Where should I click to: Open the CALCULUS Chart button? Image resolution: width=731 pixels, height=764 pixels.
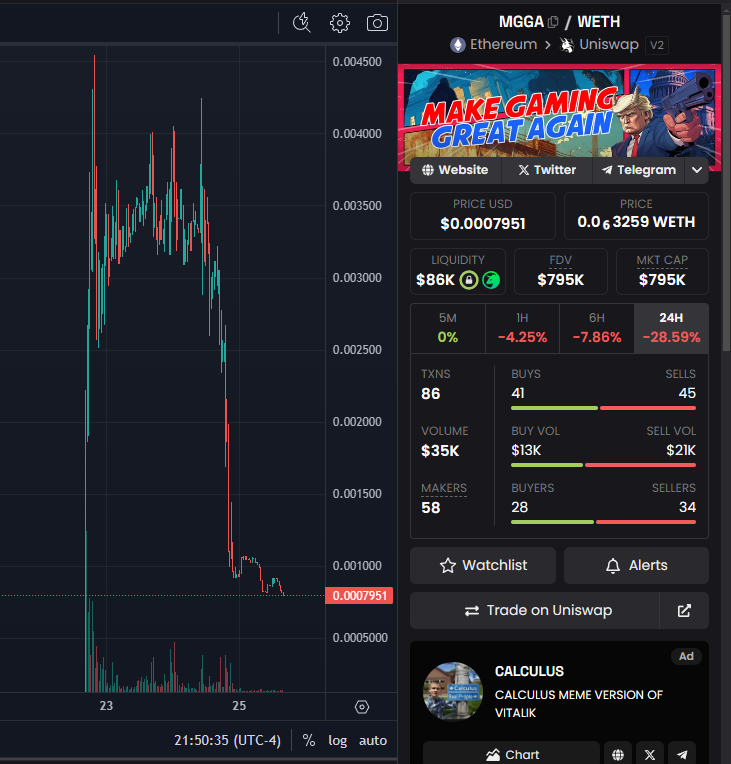[511, 755]
